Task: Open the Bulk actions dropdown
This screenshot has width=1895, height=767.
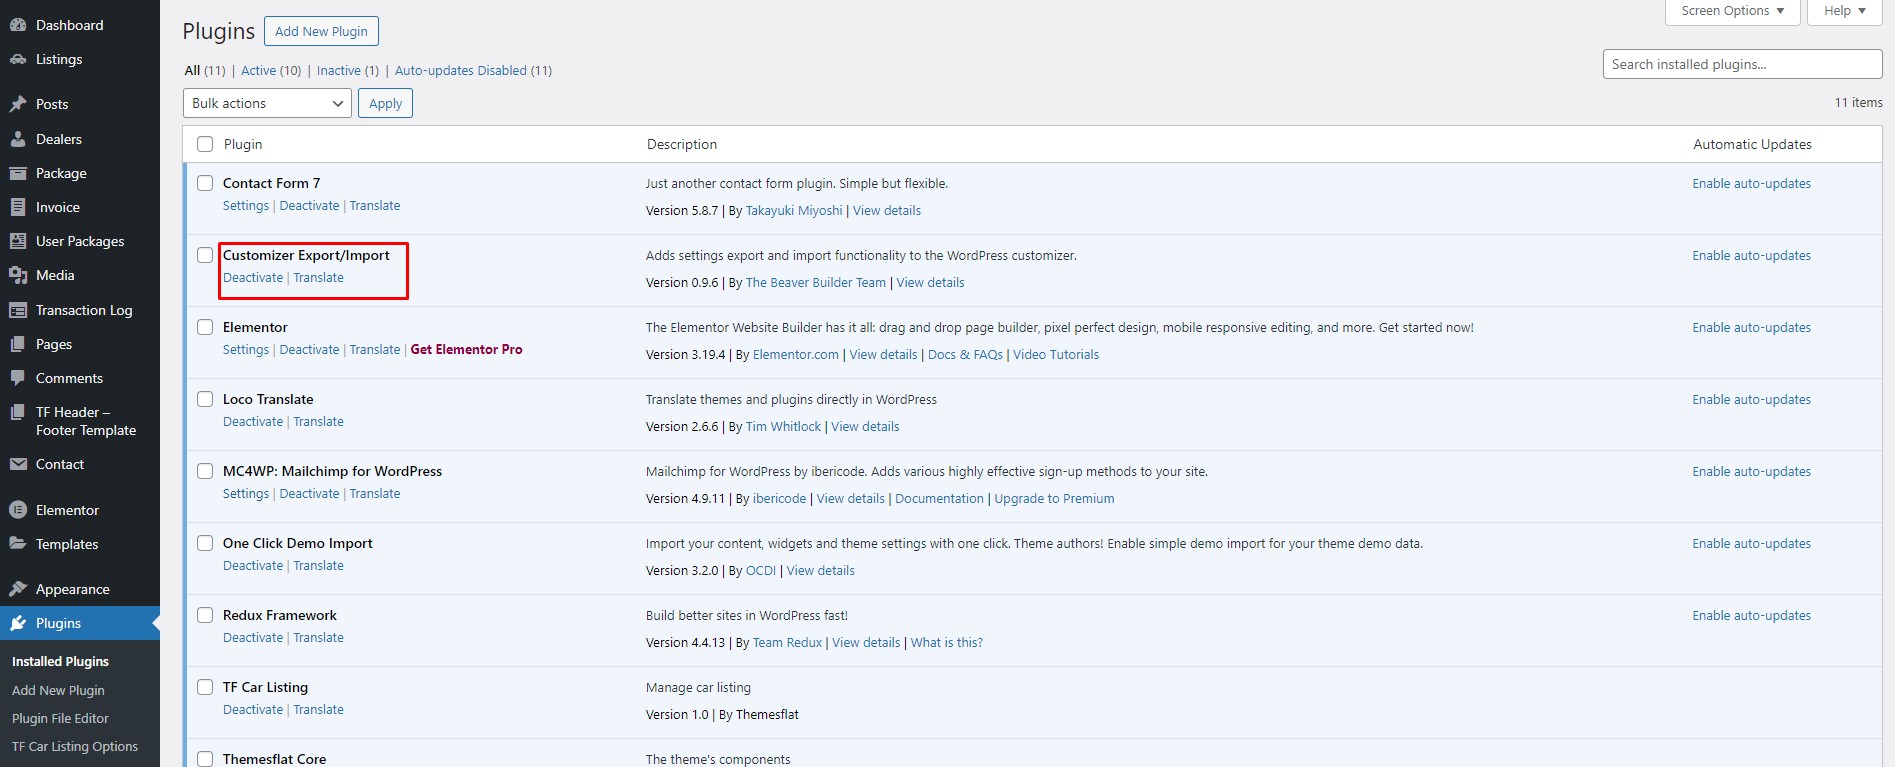Action: (x=267, y=103)
